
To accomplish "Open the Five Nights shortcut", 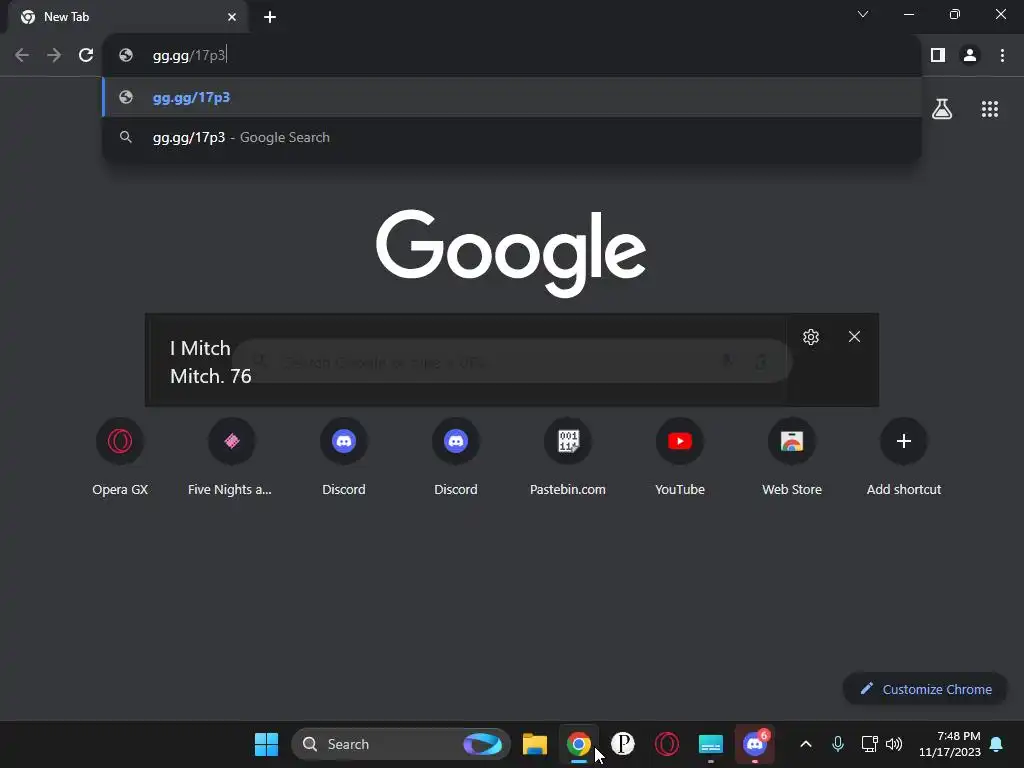I will tap(231, 457).
